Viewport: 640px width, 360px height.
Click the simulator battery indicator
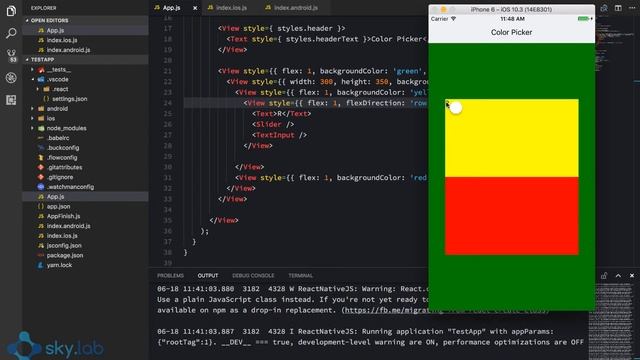tap(584, 19)
